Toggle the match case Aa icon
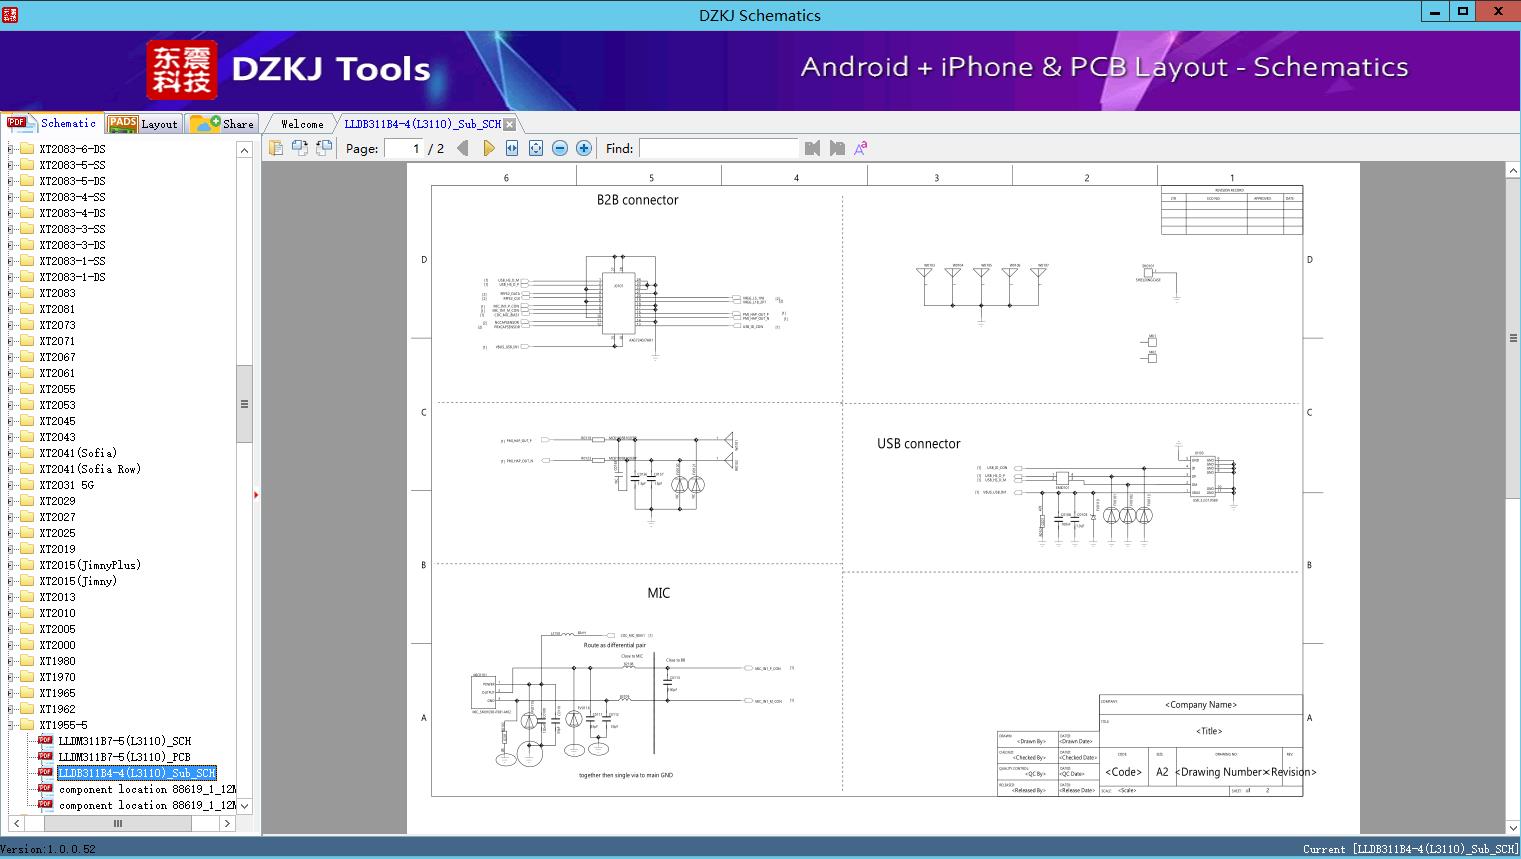1521x859 pixels. [860, 148]
